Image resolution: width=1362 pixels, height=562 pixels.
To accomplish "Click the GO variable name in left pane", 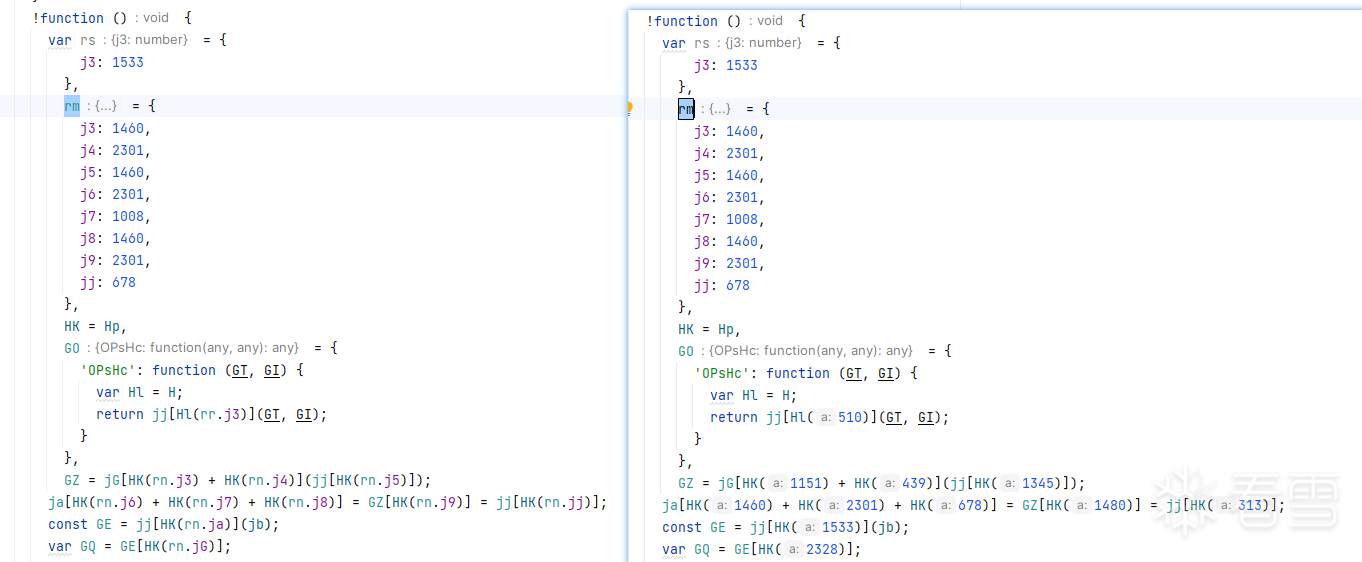I will (72, 348).
